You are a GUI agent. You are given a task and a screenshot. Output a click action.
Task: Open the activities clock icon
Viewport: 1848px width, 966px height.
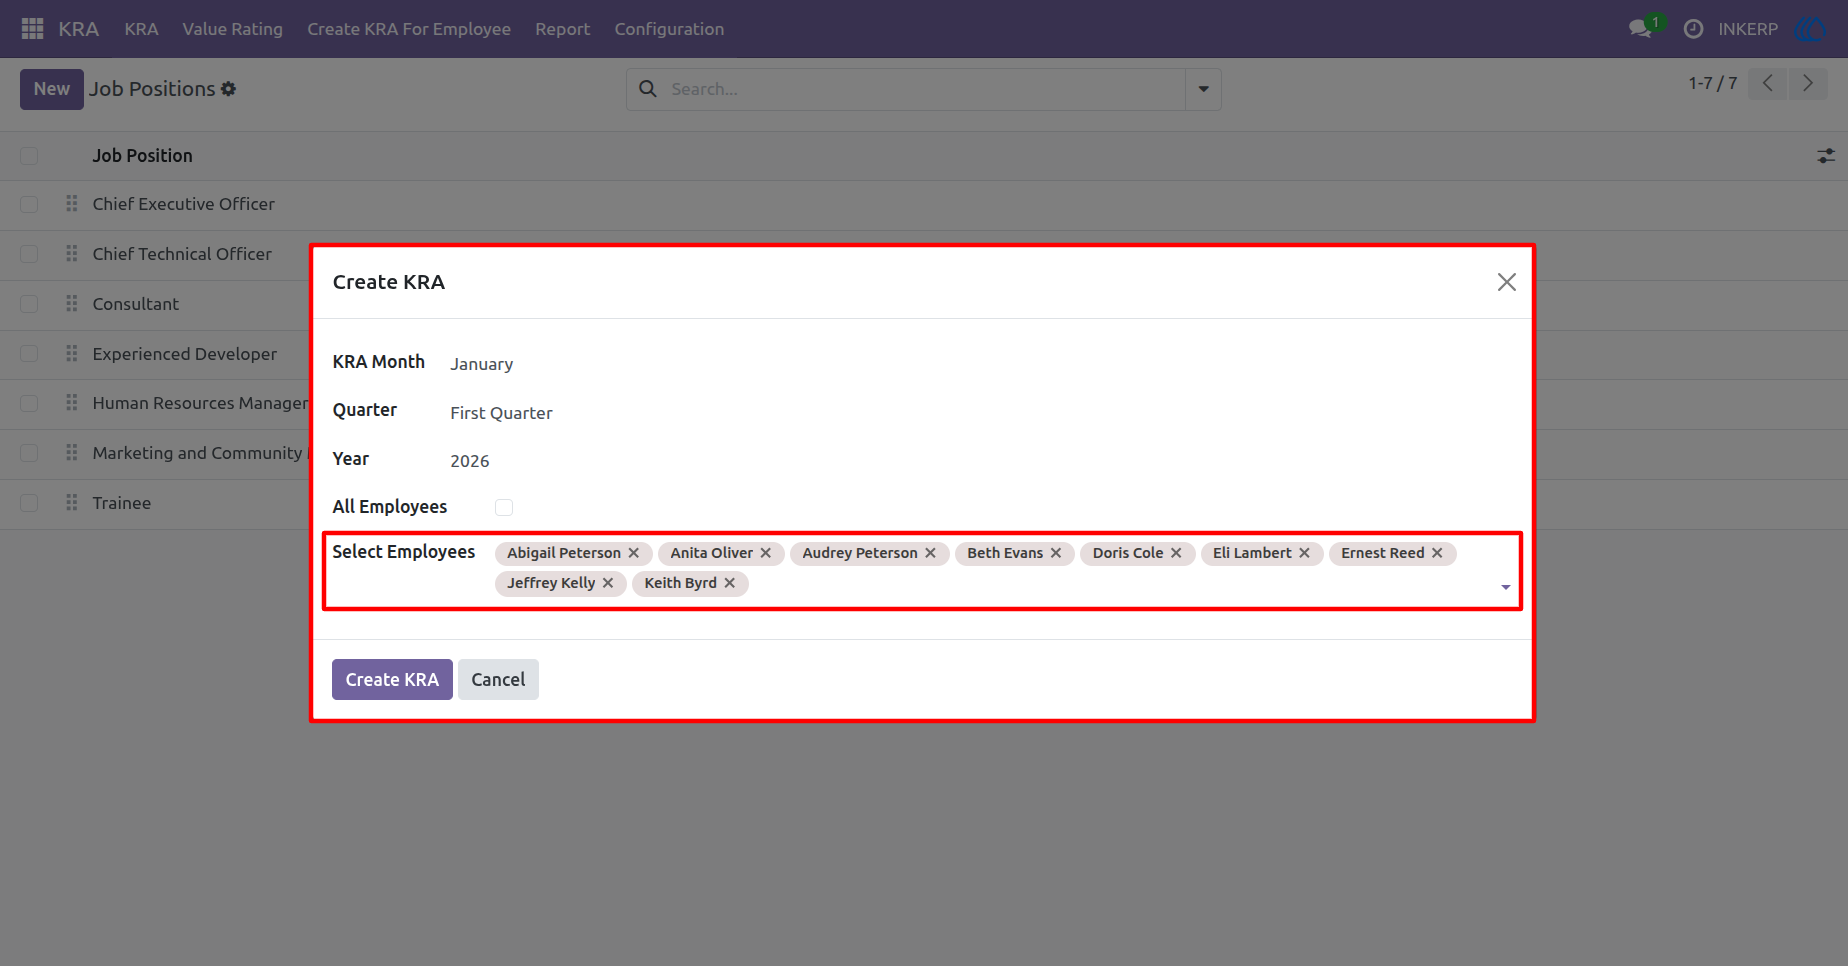pyautogui.click(x=1693, y=29)
